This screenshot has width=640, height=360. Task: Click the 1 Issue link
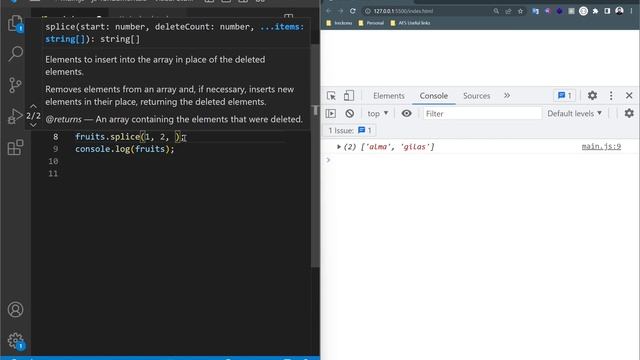[350, 131]
